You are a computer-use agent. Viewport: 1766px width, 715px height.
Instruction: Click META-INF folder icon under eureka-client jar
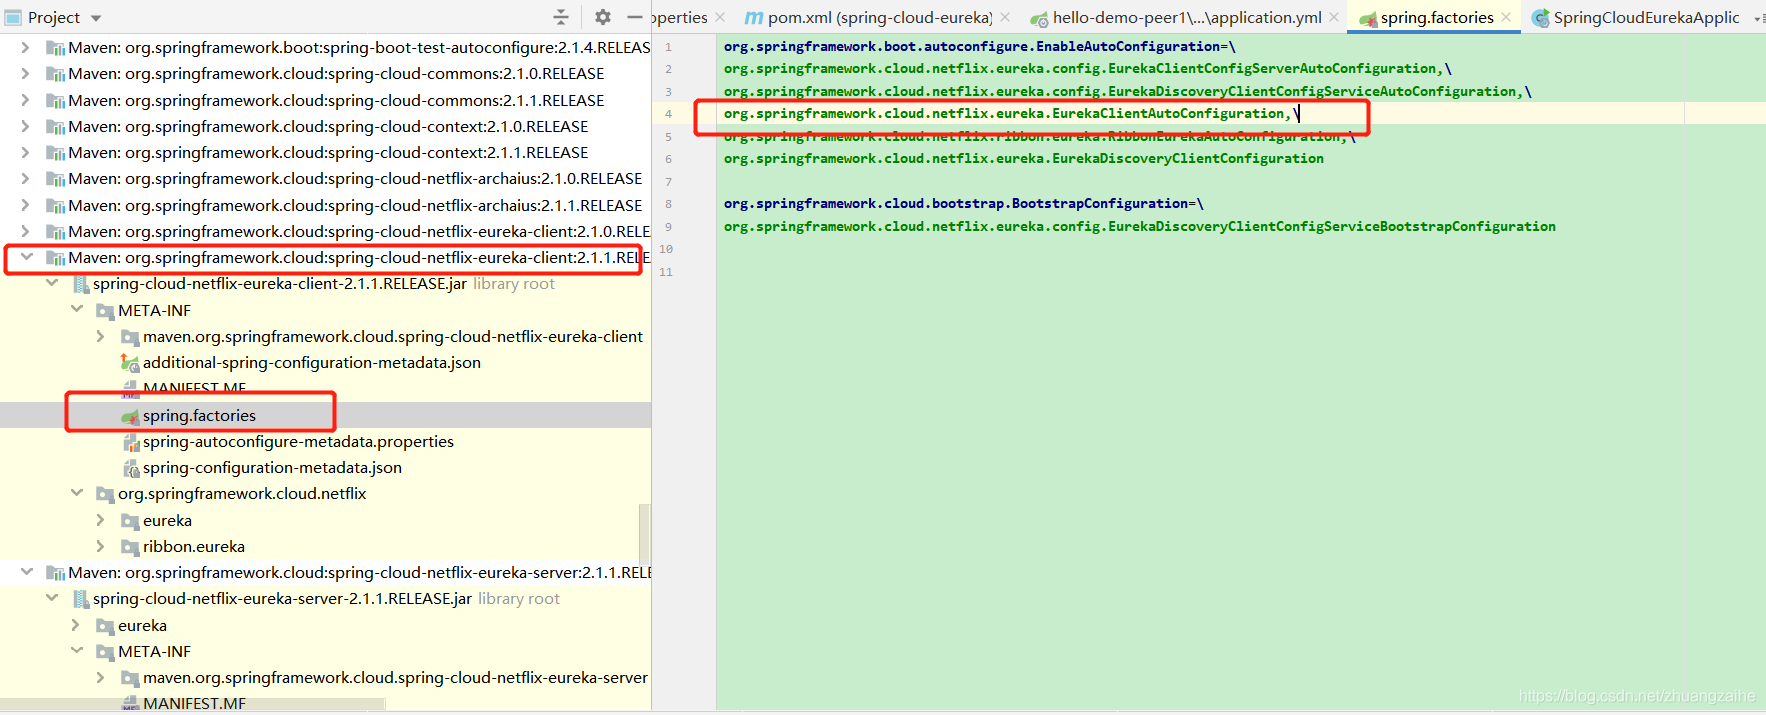pos(105,311)
